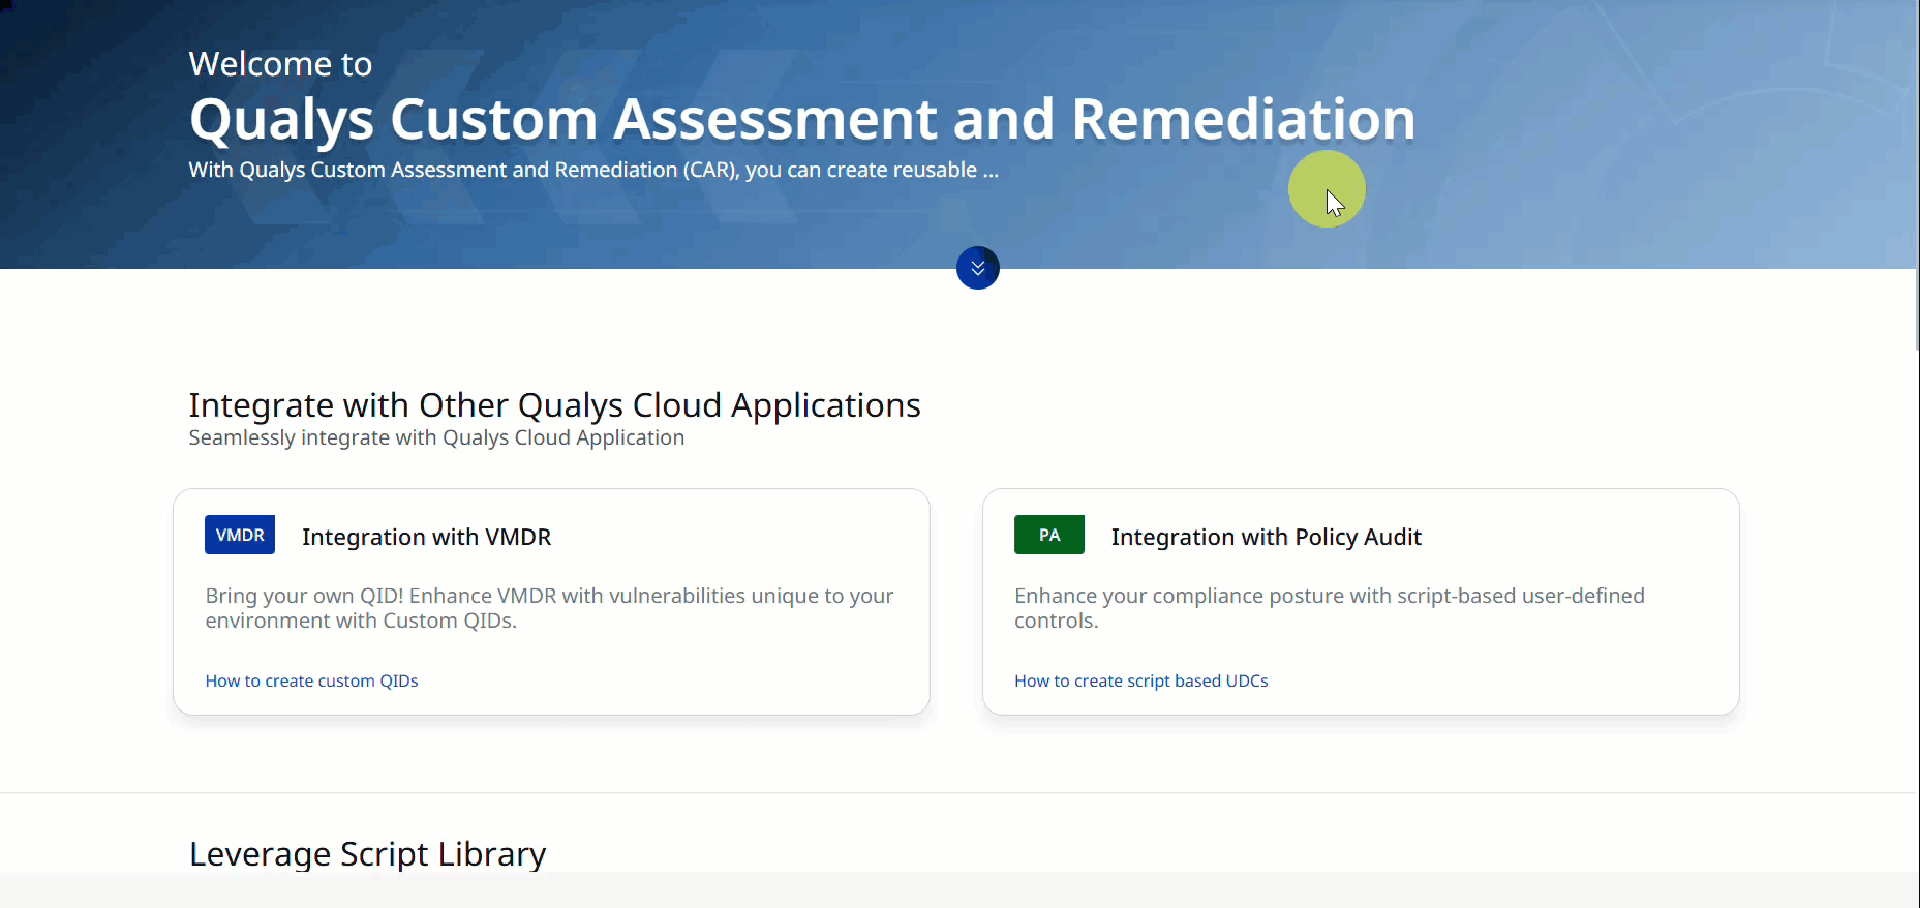Viewport: 1920px width, 908px height.
Task: Click 'Integrate with Other Qualys Cloud Applications' heading
Action: point(554,405)
